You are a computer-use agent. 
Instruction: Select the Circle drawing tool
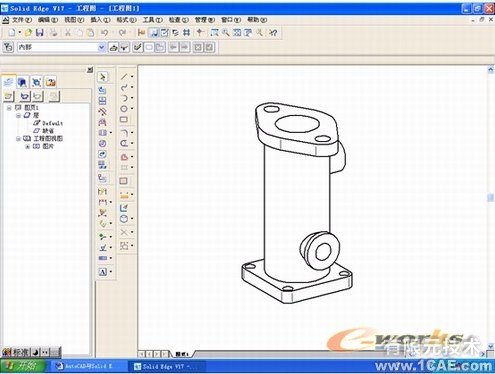click(x=124, y=109)
